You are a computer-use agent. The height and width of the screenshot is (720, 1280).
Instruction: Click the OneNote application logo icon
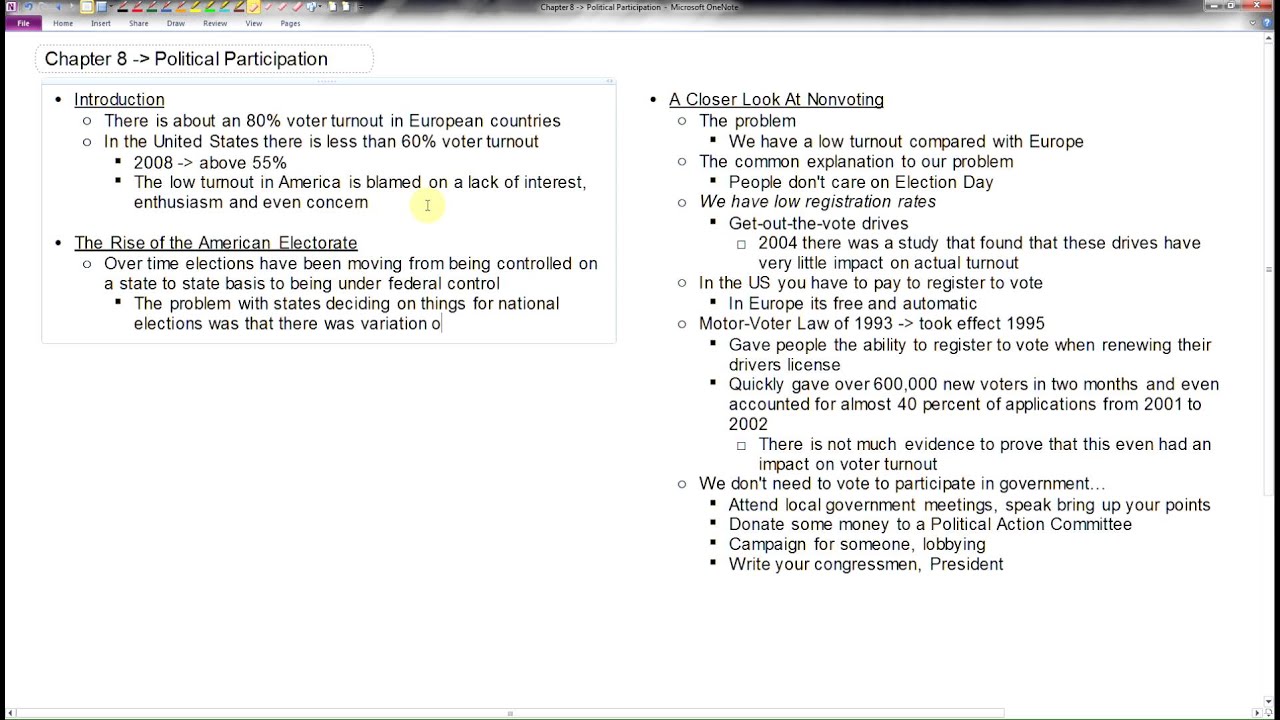(x=11, y=7)
